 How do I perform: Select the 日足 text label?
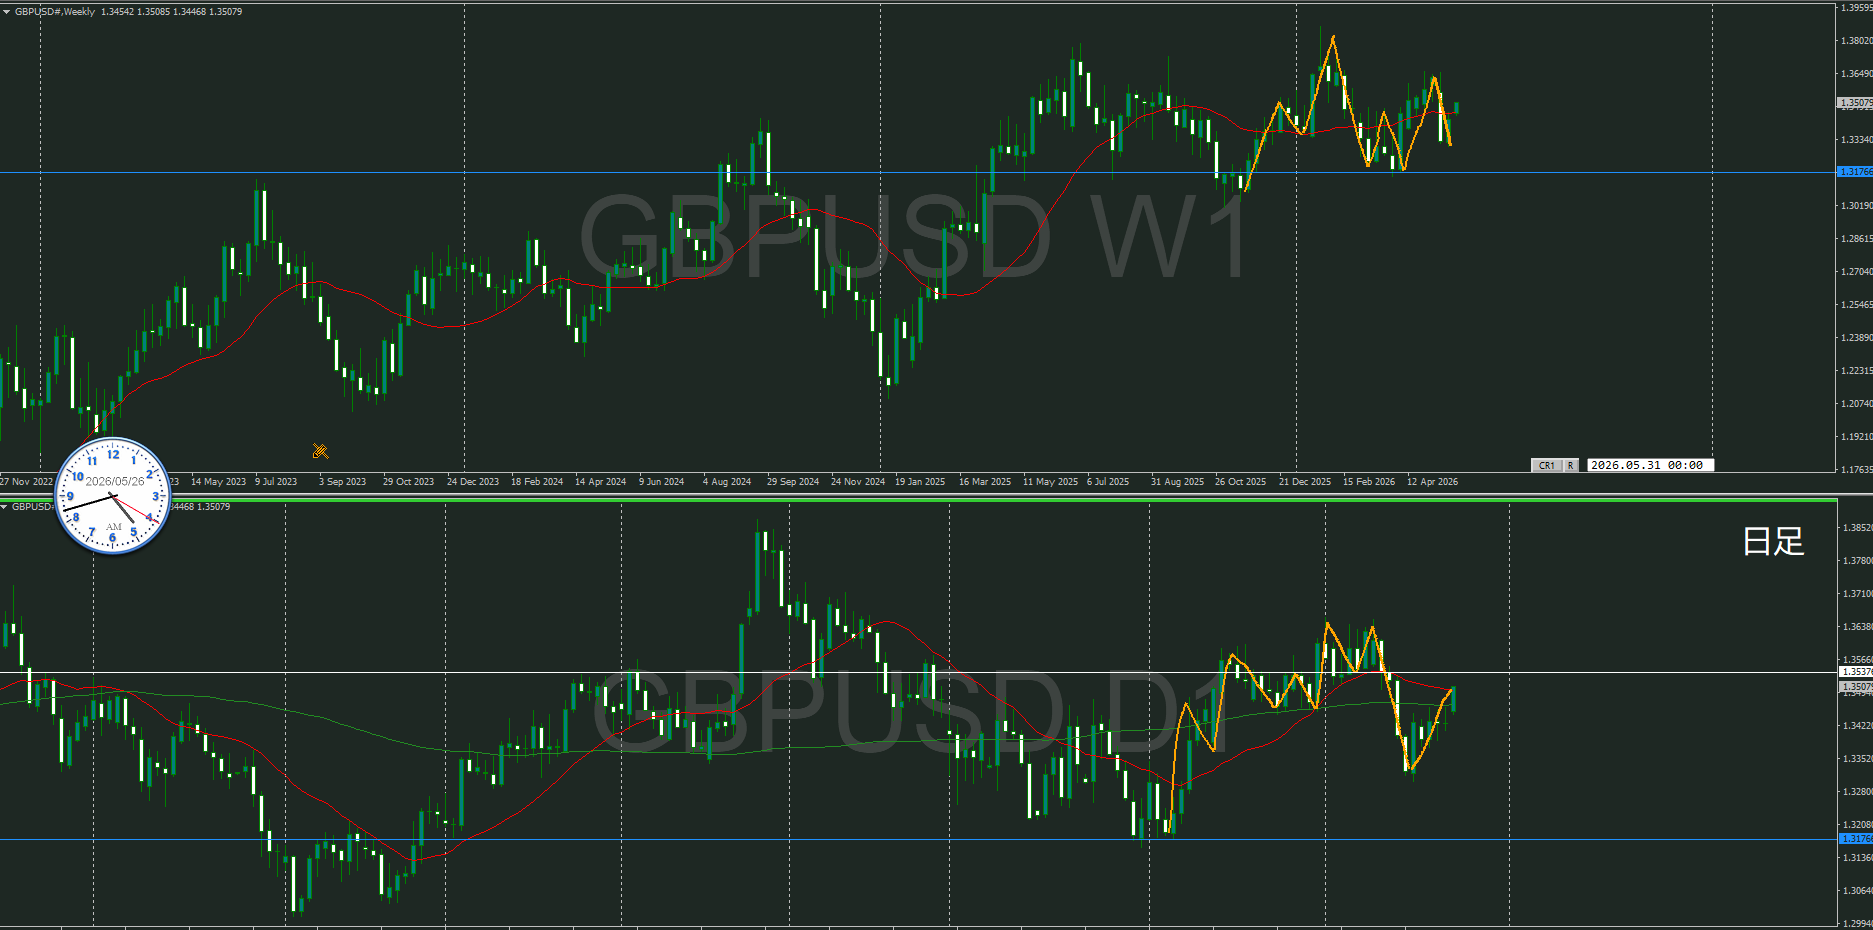[x=1773, y=541]
